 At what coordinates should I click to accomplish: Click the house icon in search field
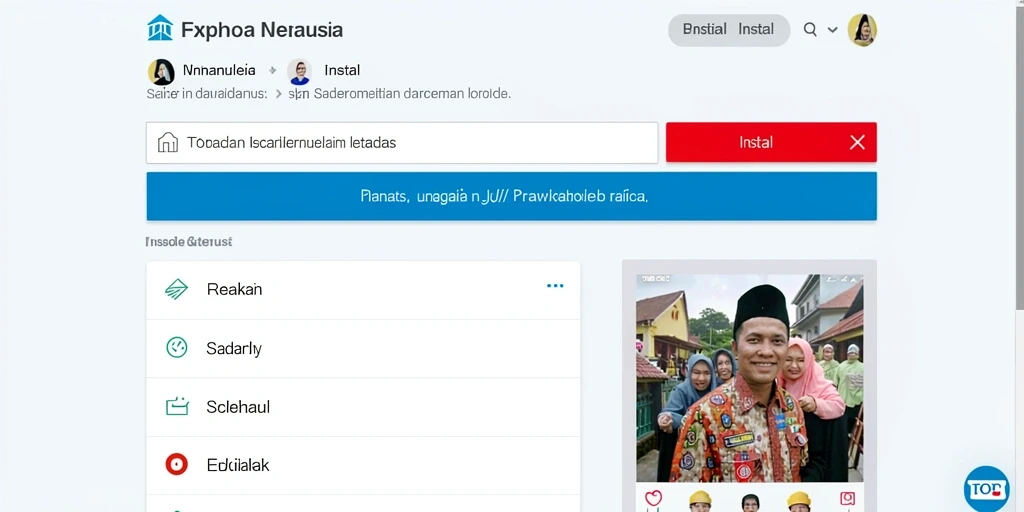pyautogui.click(x=168, y=142)
